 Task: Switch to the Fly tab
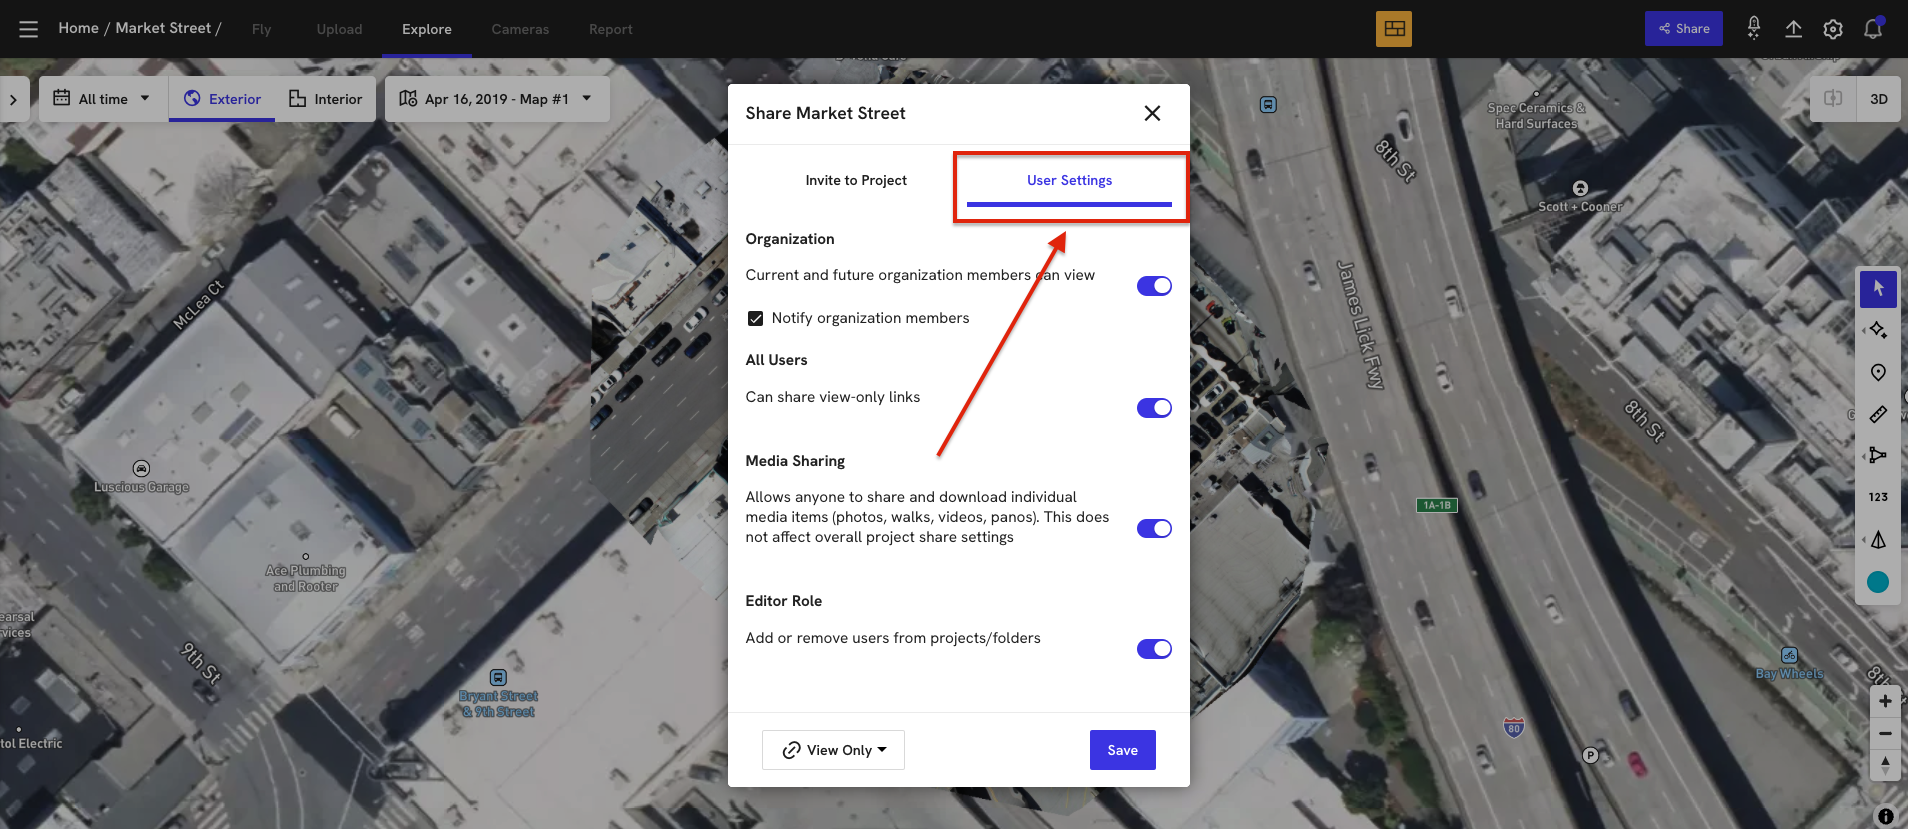261,29
